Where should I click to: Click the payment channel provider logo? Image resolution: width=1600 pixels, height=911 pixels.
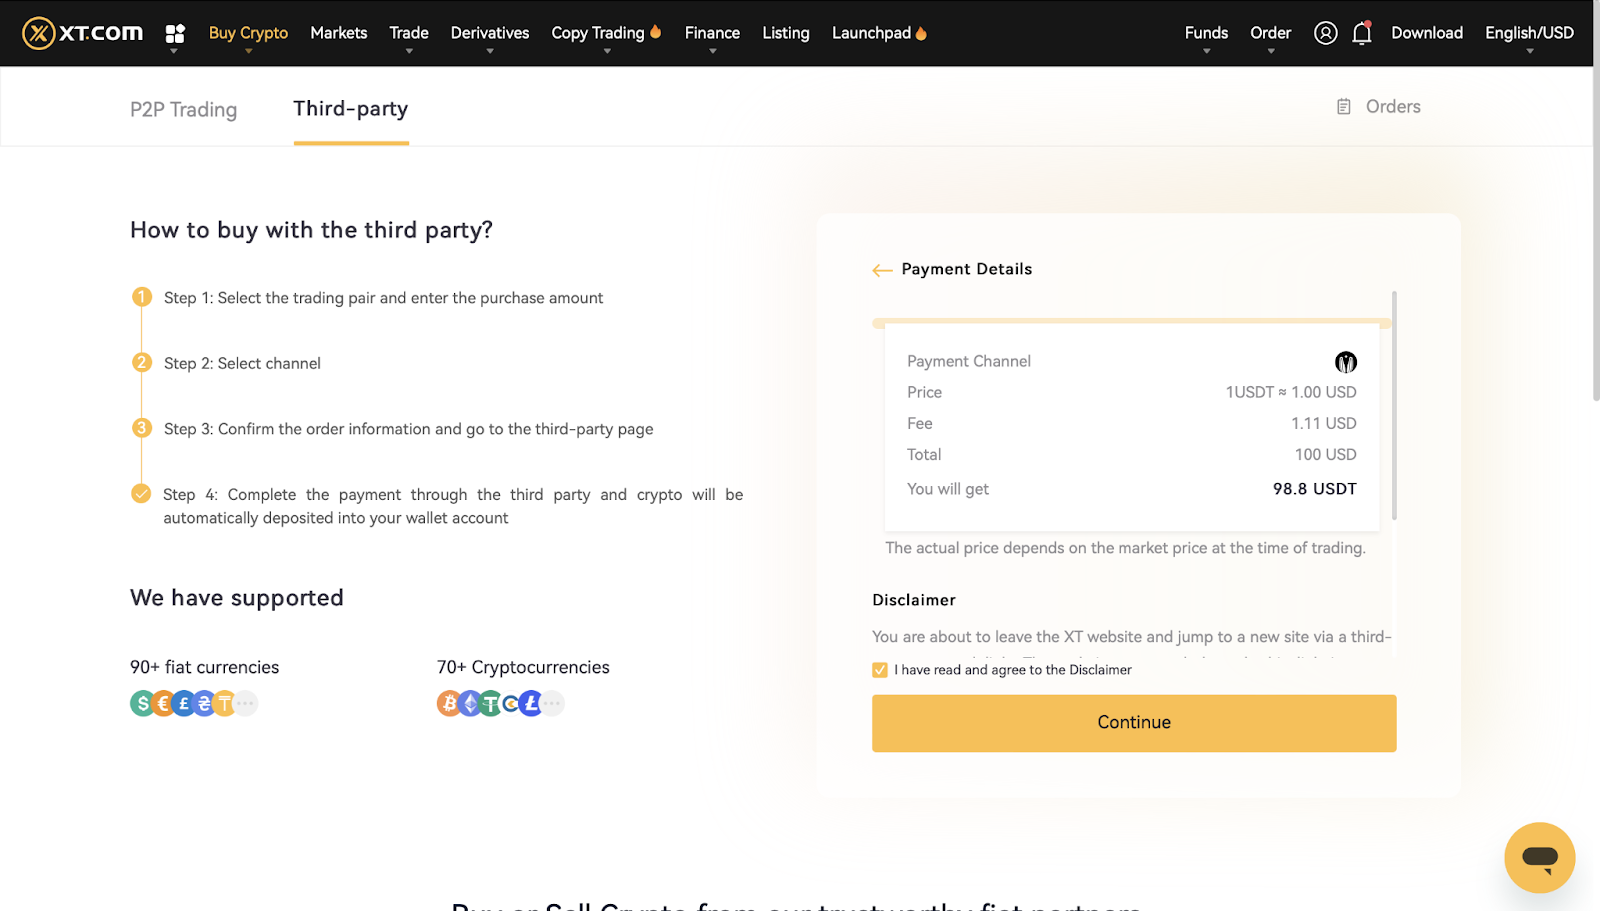(x=1345, y=362)
